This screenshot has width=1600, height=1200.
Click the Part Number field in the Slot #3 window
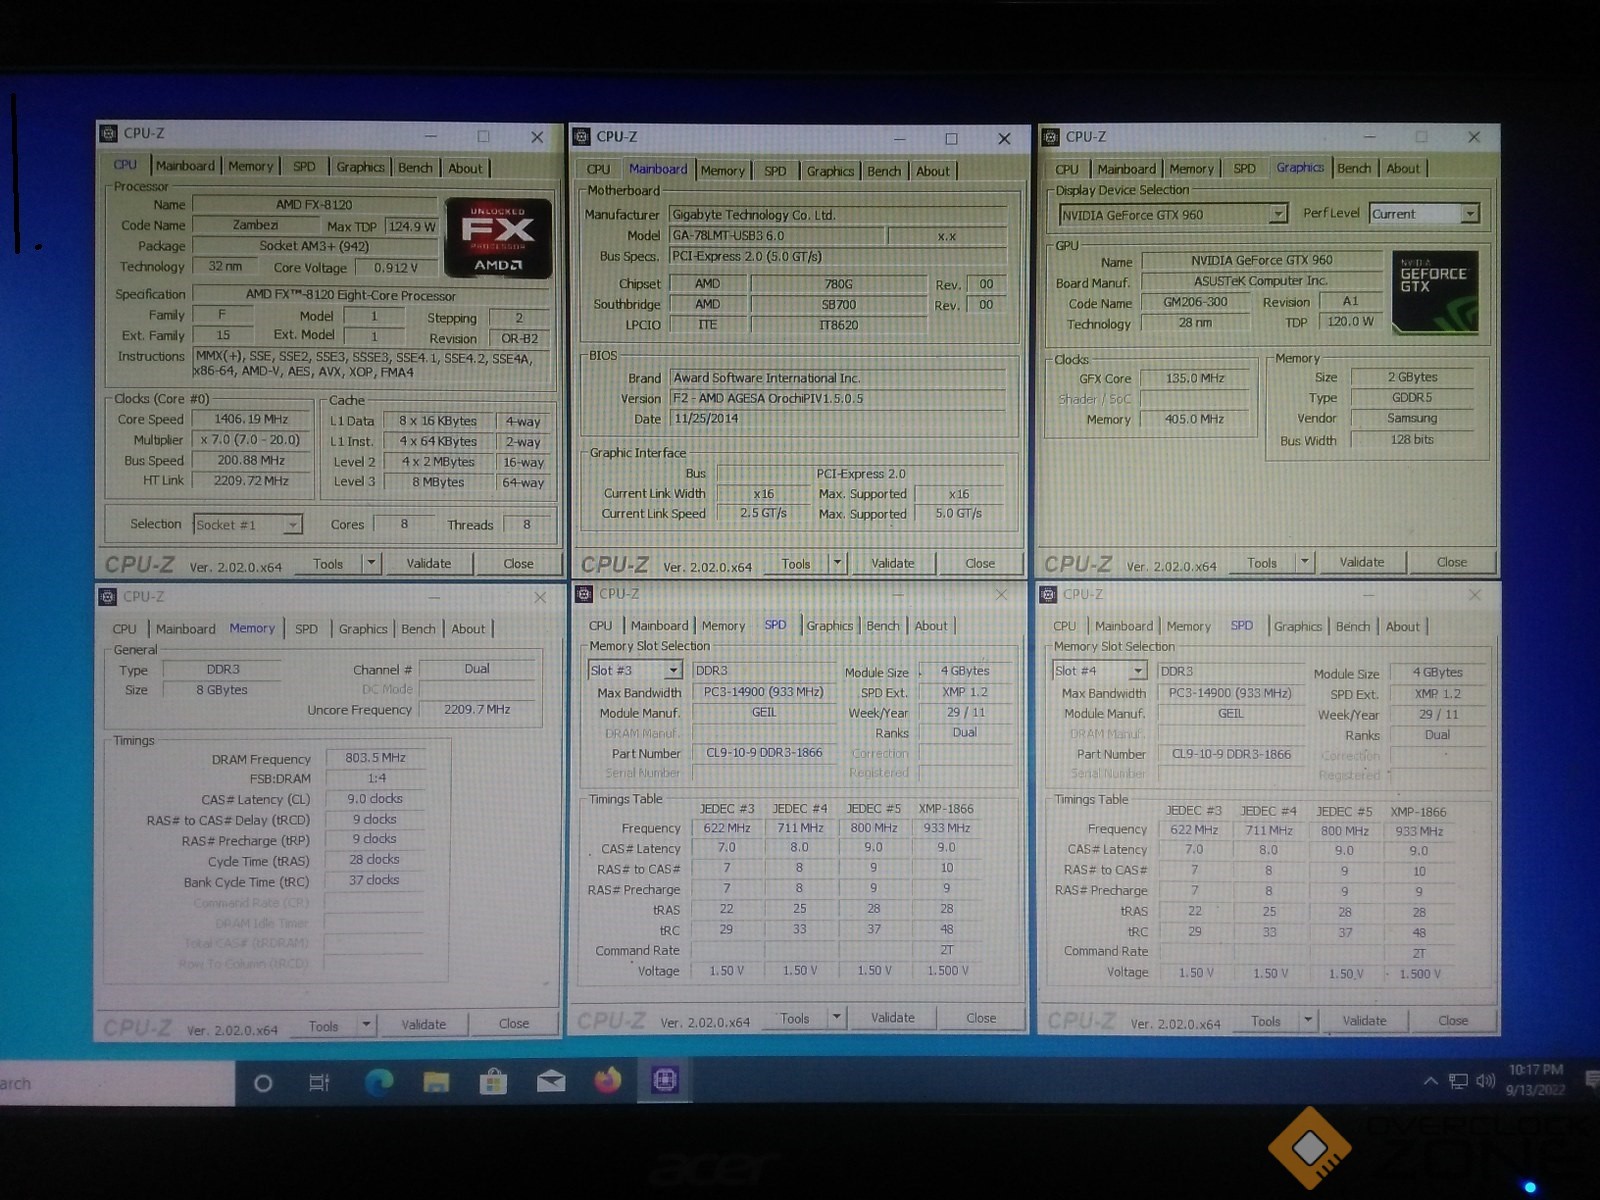click(x=764, y=753)
